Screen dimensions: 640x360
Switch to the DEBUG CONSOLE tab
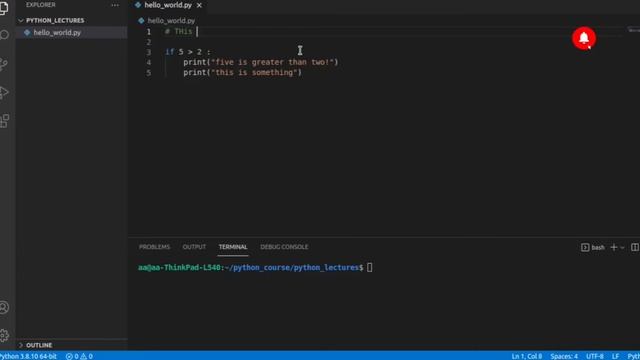tap(284, 247)
